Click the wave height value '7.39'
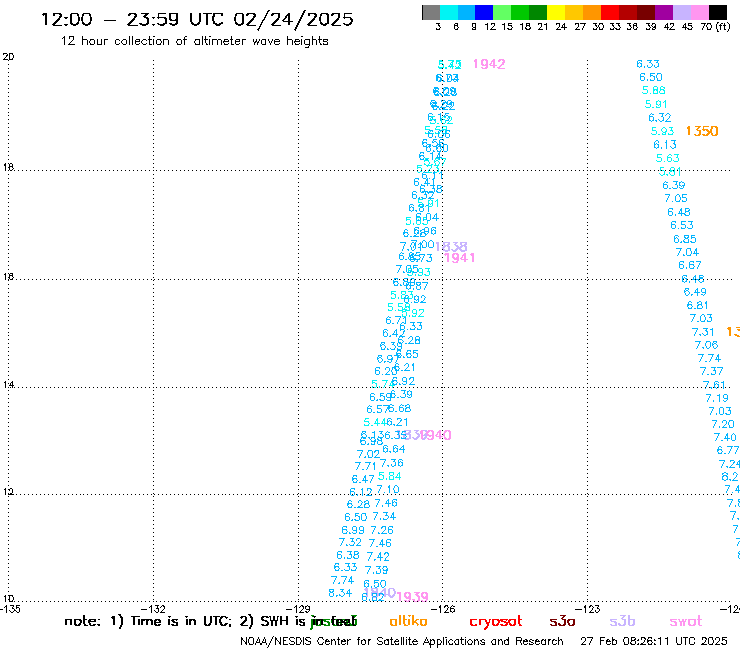Viewport: 740px width, 650px height. [376, 570]
